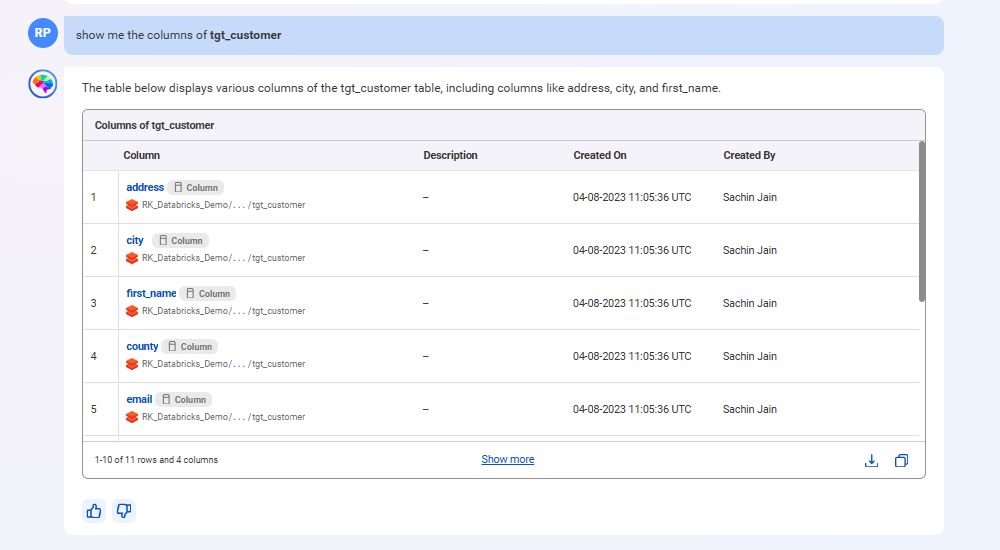Click the Databricks icon in address row
This screenshot has height=550, width=1000.
pos(132,205)
